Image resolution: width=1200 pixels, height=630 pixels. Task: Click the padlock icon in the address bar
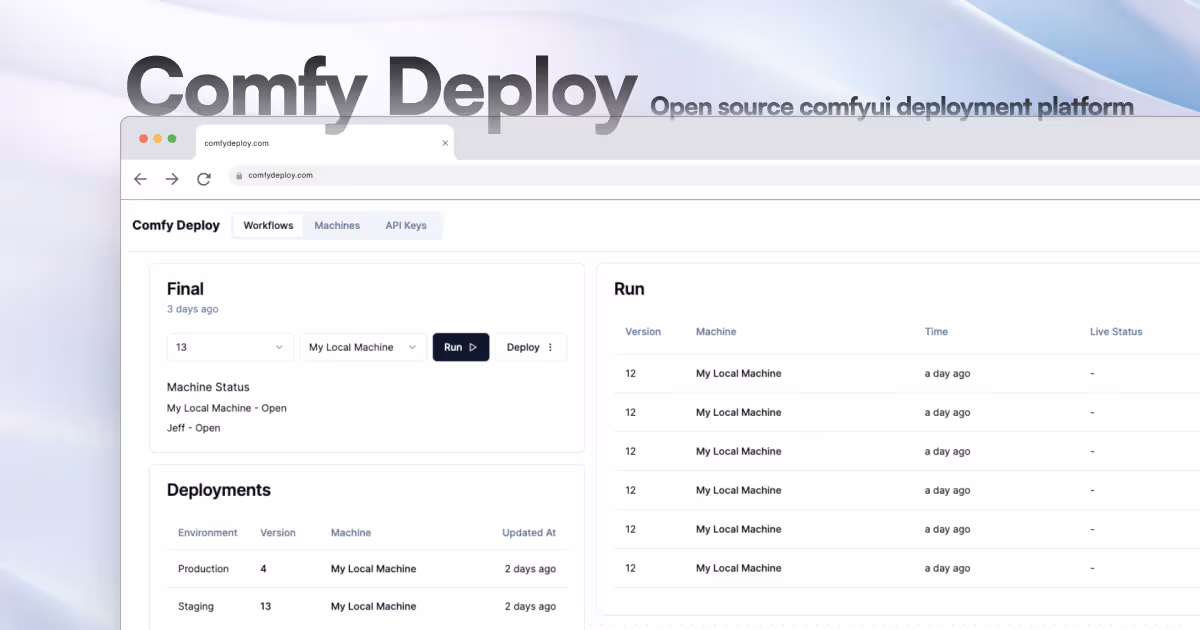pos(238,175)
